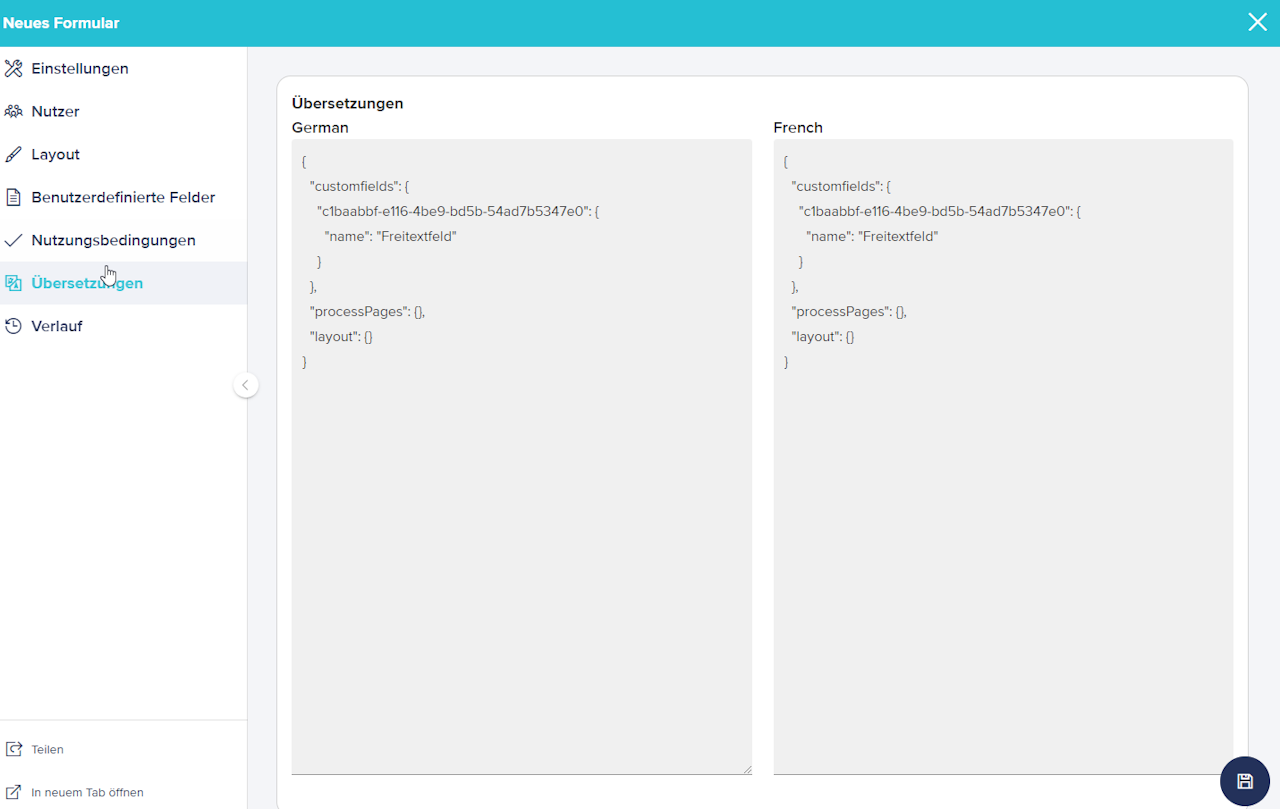Click the Neues Formular title
The image size is (1280, 809).
click(x=61, y=23)
